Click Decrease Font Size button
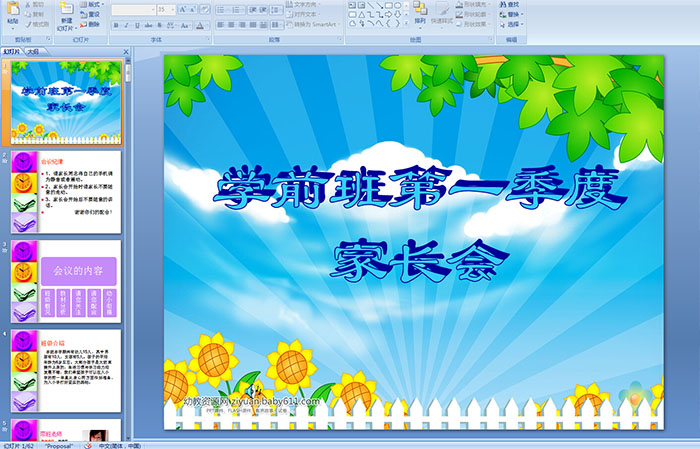 click(x=193, y=9)
